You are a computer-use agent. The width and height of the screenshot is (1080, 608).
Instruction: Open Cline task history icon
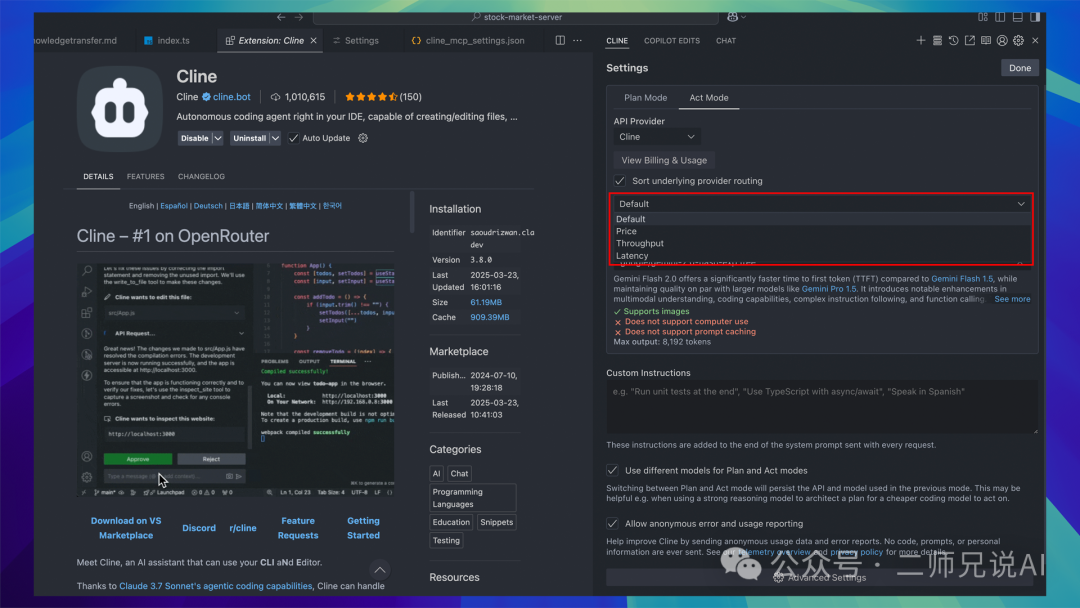point(953,41)
